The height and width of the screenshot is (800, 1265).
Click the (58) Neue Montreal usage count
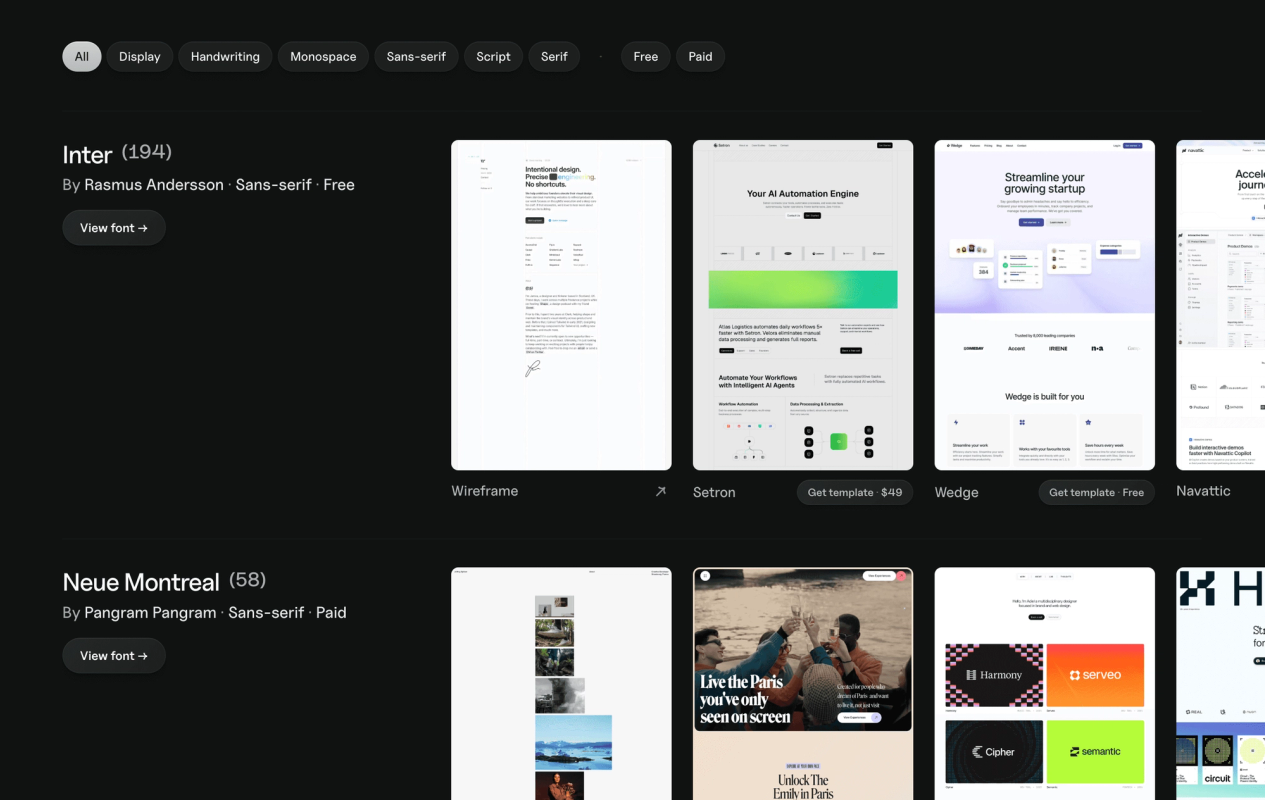pyautogui.click(x=247, y=580)
